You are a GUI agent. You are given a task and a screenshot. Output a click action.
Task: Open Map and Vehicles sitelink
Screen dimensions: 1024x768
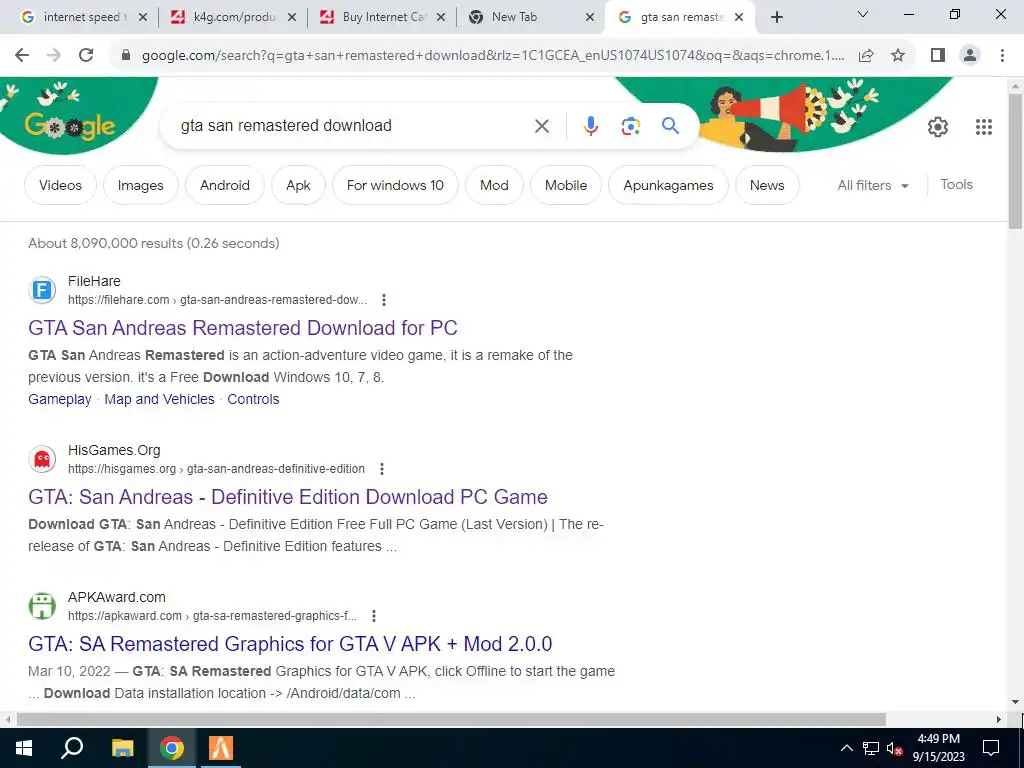pyautogui.click(x=159, y=399)
